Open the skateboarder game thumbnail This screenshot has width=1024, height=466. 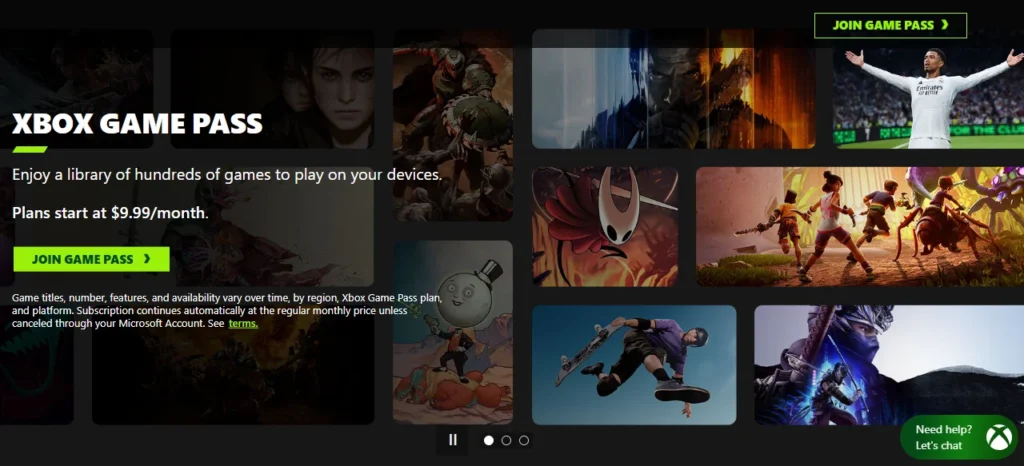point(634,365)
